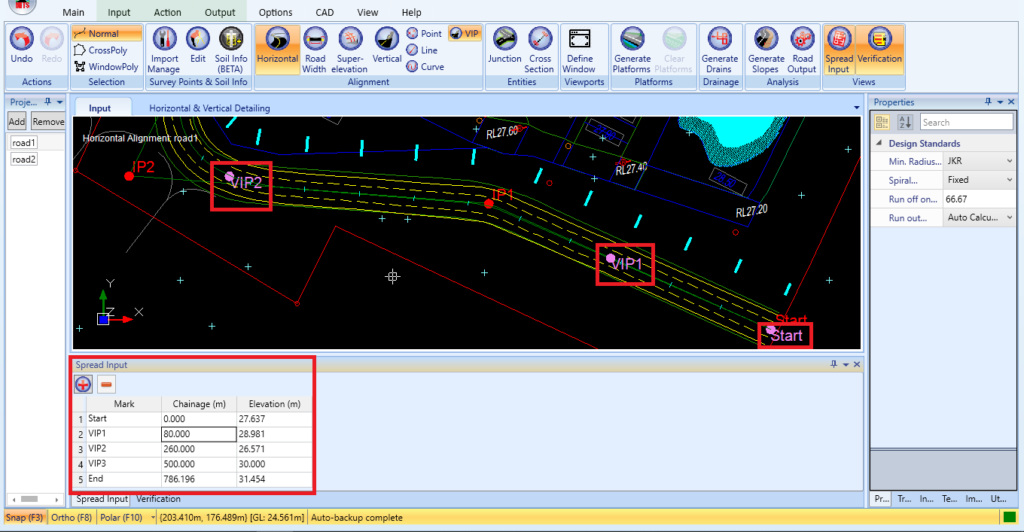Viewport: 1024px width, 532px height.
Task: Click Define Window viewport tool
Action: point(579,50)
